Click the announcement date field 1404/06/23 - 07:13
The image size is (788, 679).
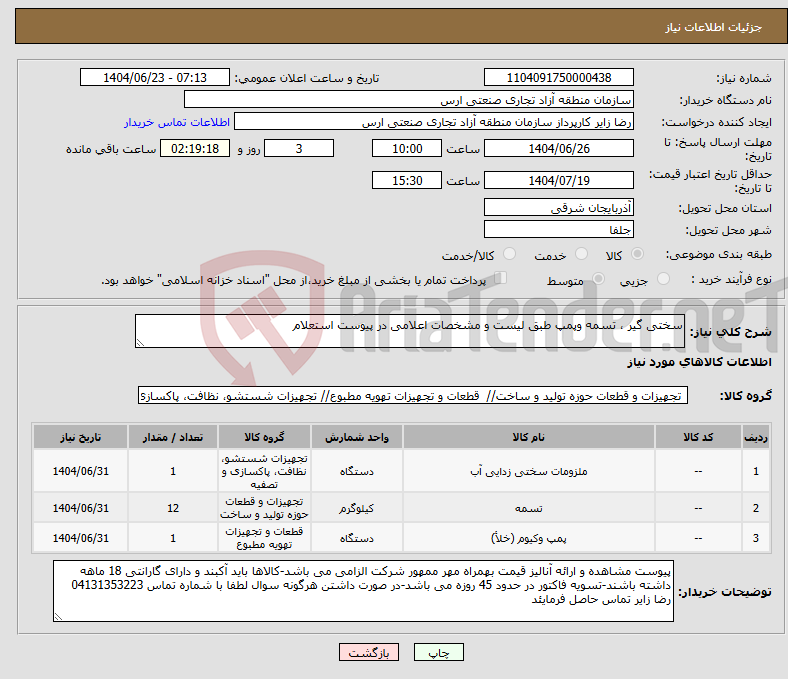point(155,77)
